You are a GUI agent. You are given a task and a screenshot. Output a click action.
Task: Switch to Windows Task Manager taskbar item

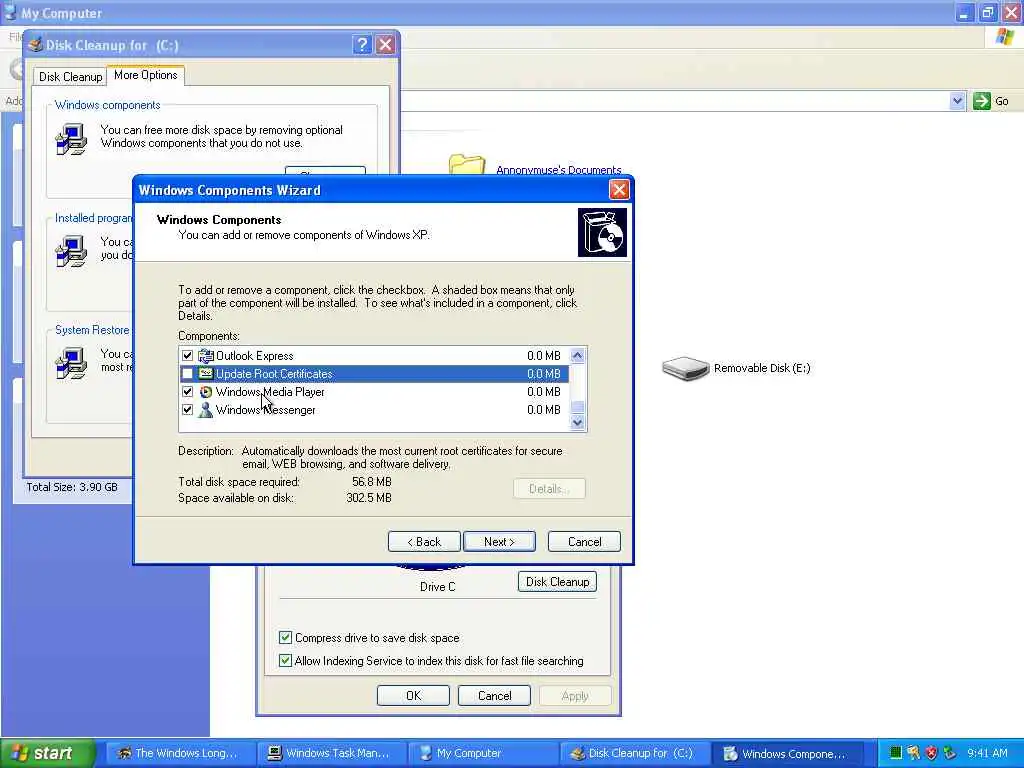pyautogui.click(x=332, y=753)
